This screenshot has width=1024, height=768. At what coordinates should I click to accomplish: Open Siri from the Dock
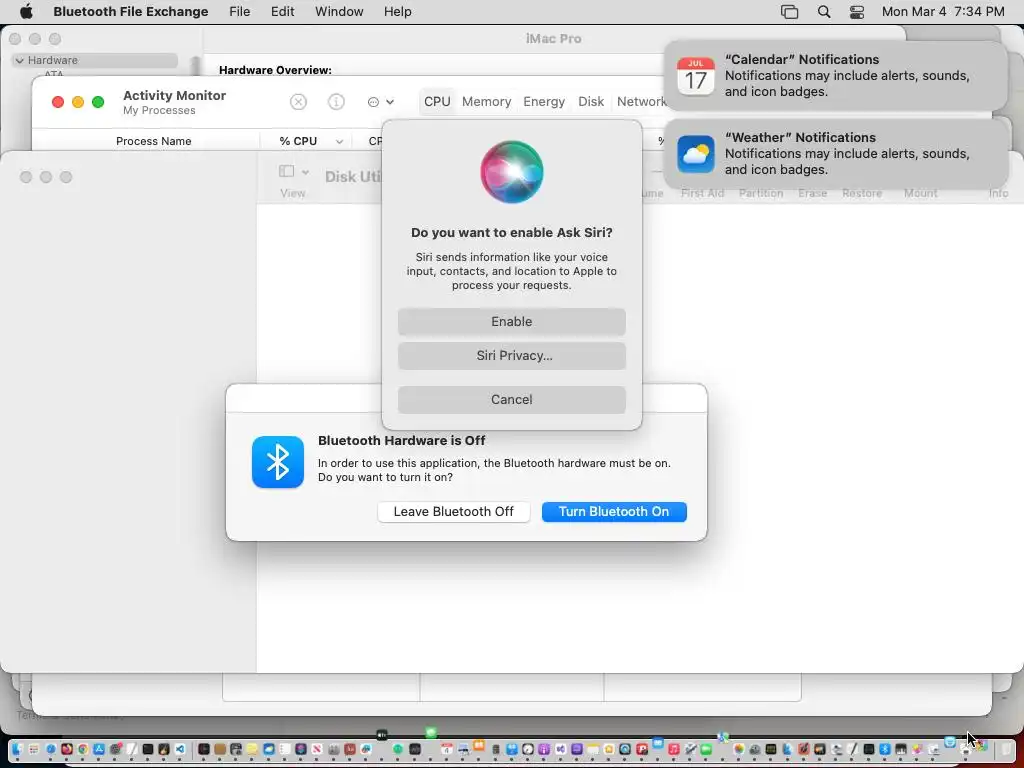click(300, 748)
